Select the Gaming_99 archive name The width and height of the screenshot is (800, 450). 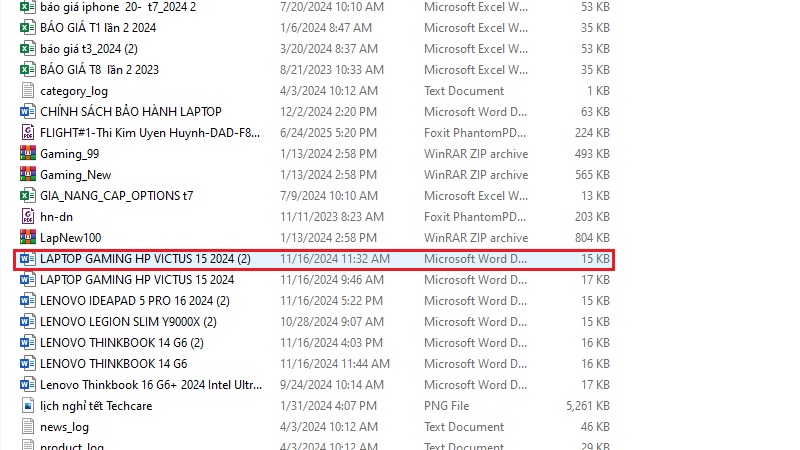tap(69, 154)
